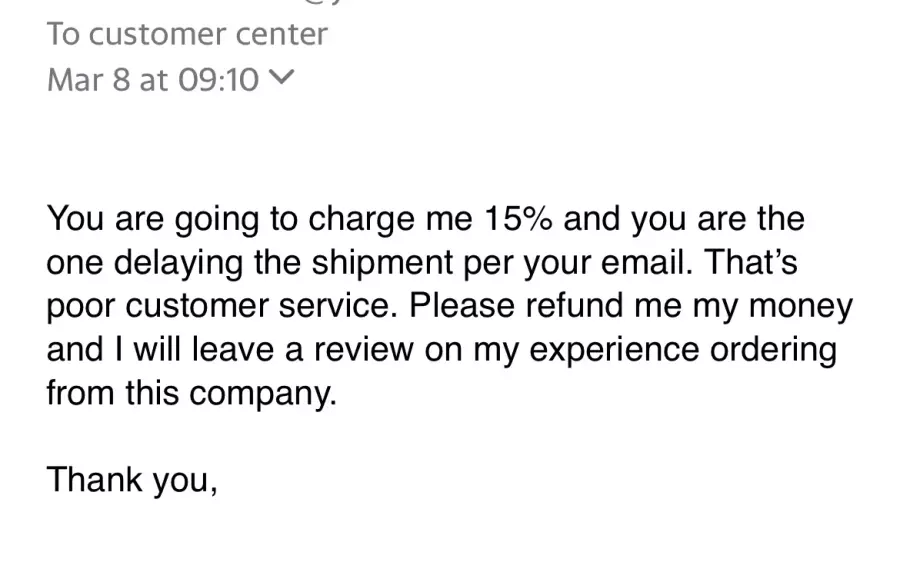Click the word 'charge' in the first line

pyautogui.click(x=361, y=219)
